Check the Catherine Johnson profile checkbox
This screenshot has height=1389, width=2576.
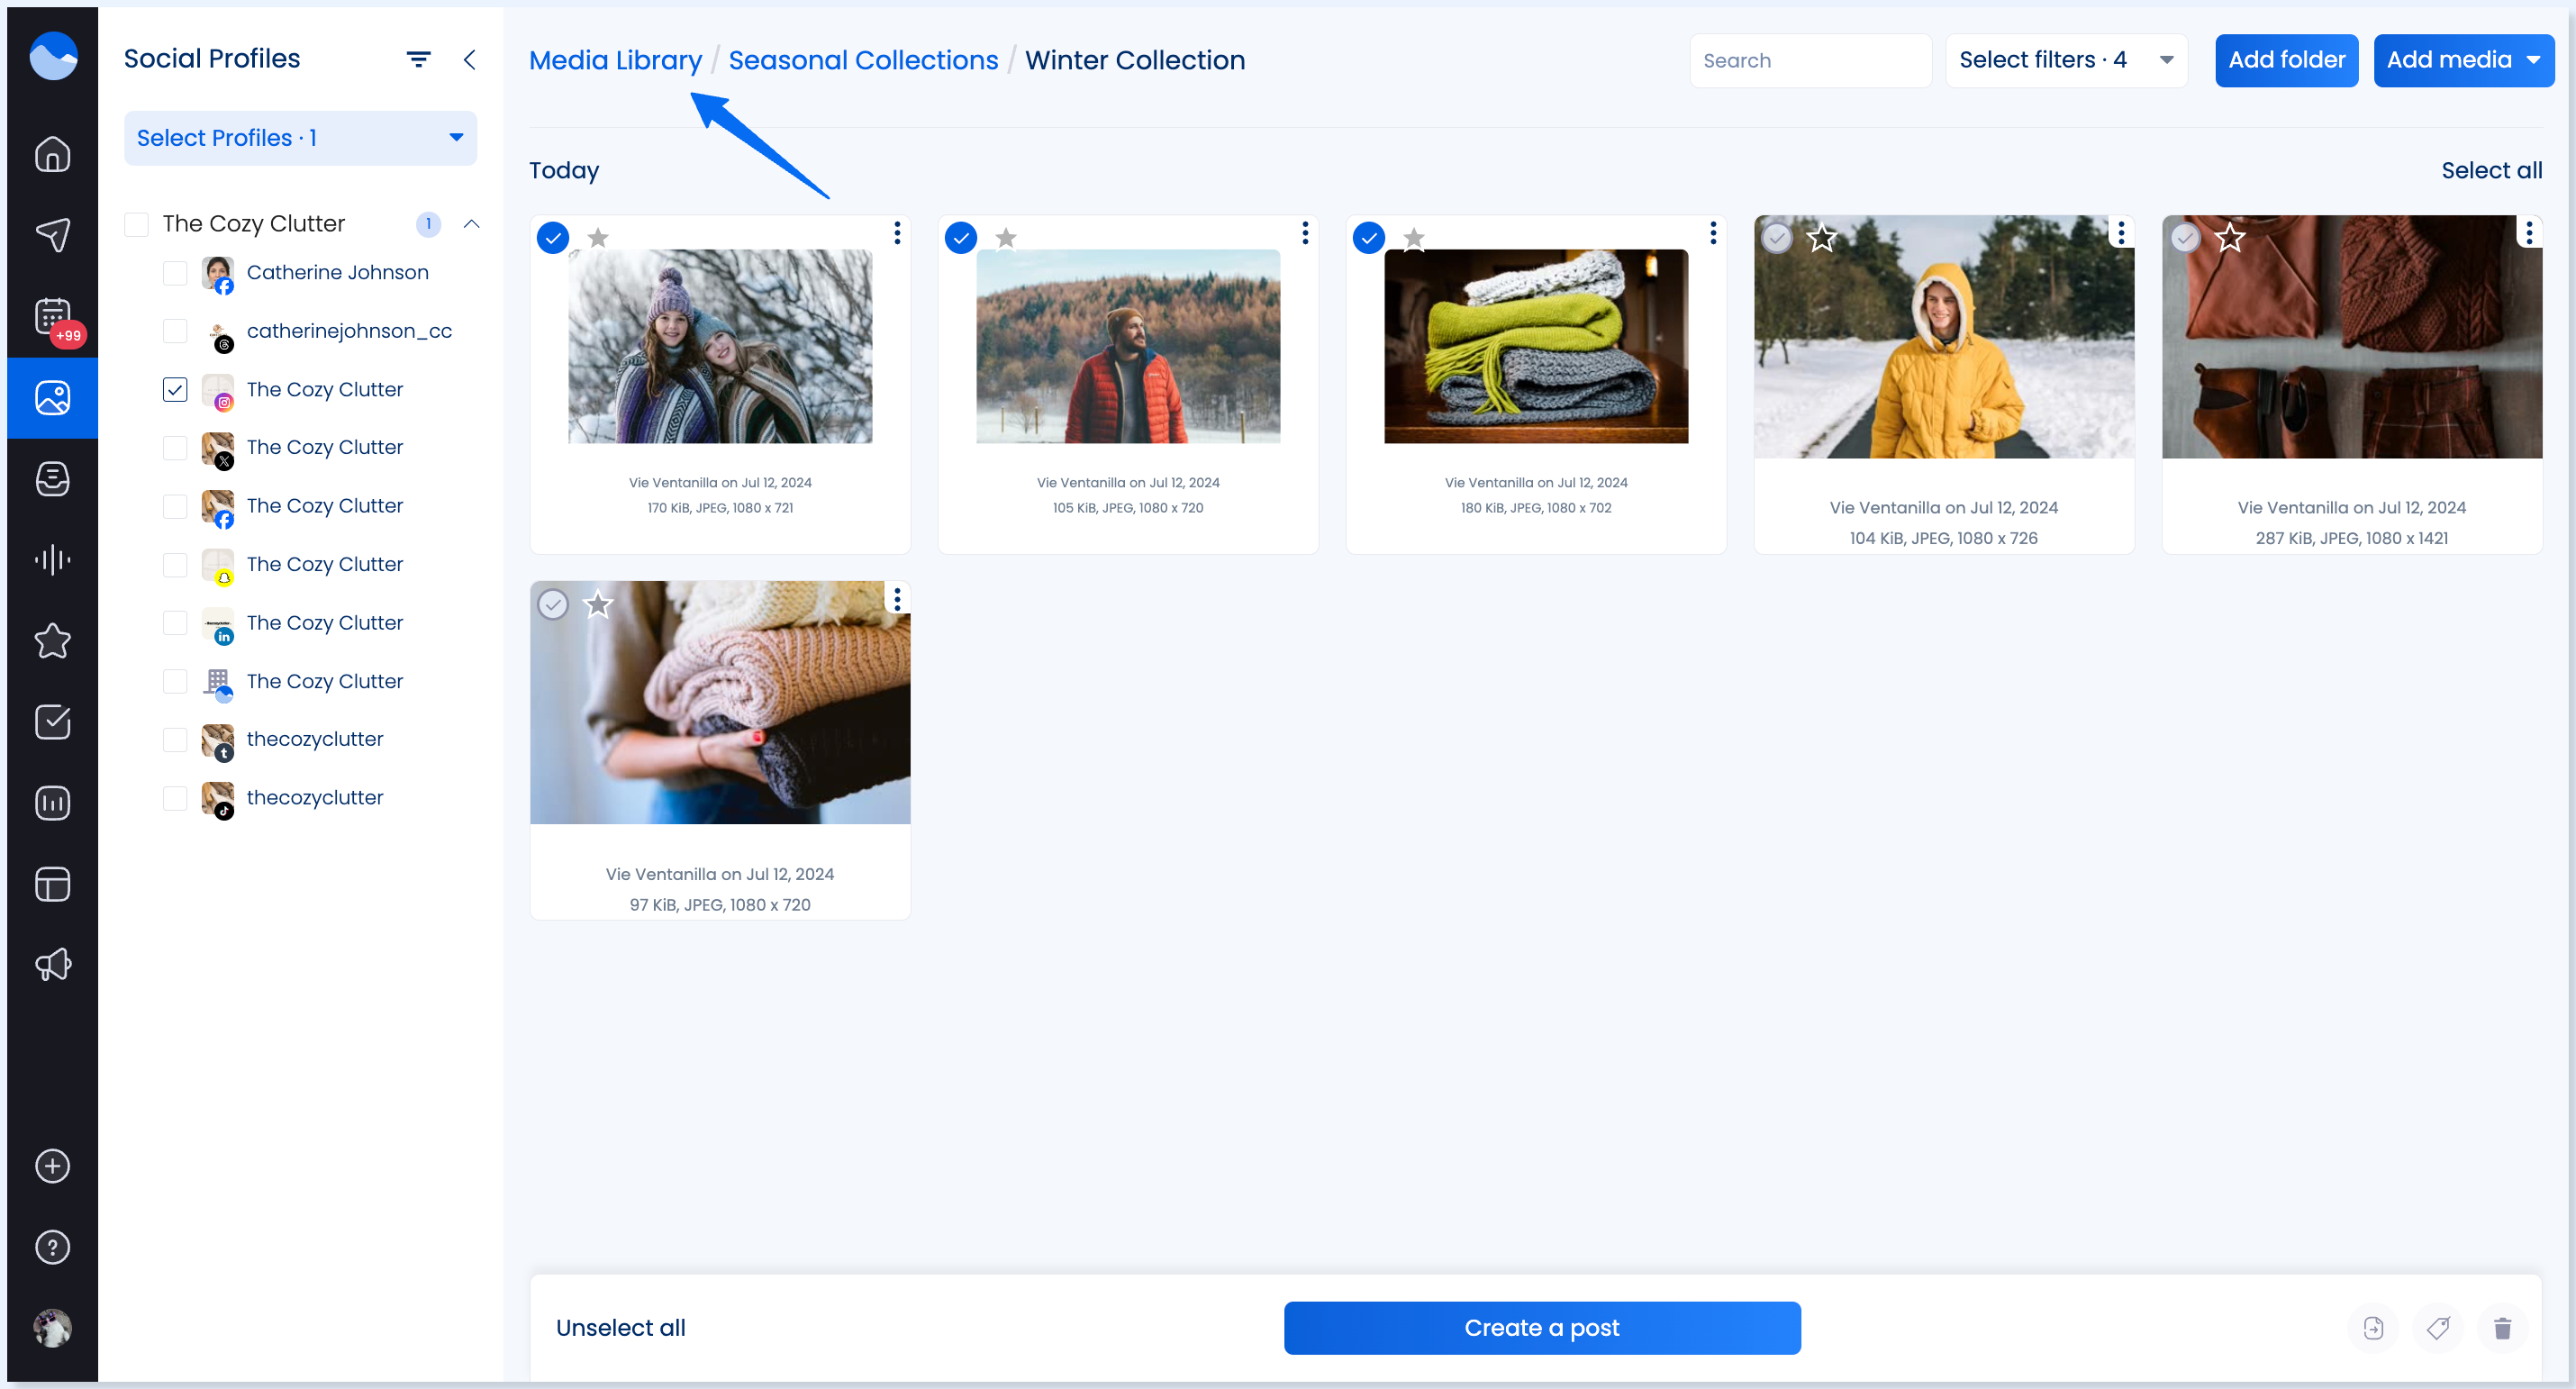click(175, 273)
